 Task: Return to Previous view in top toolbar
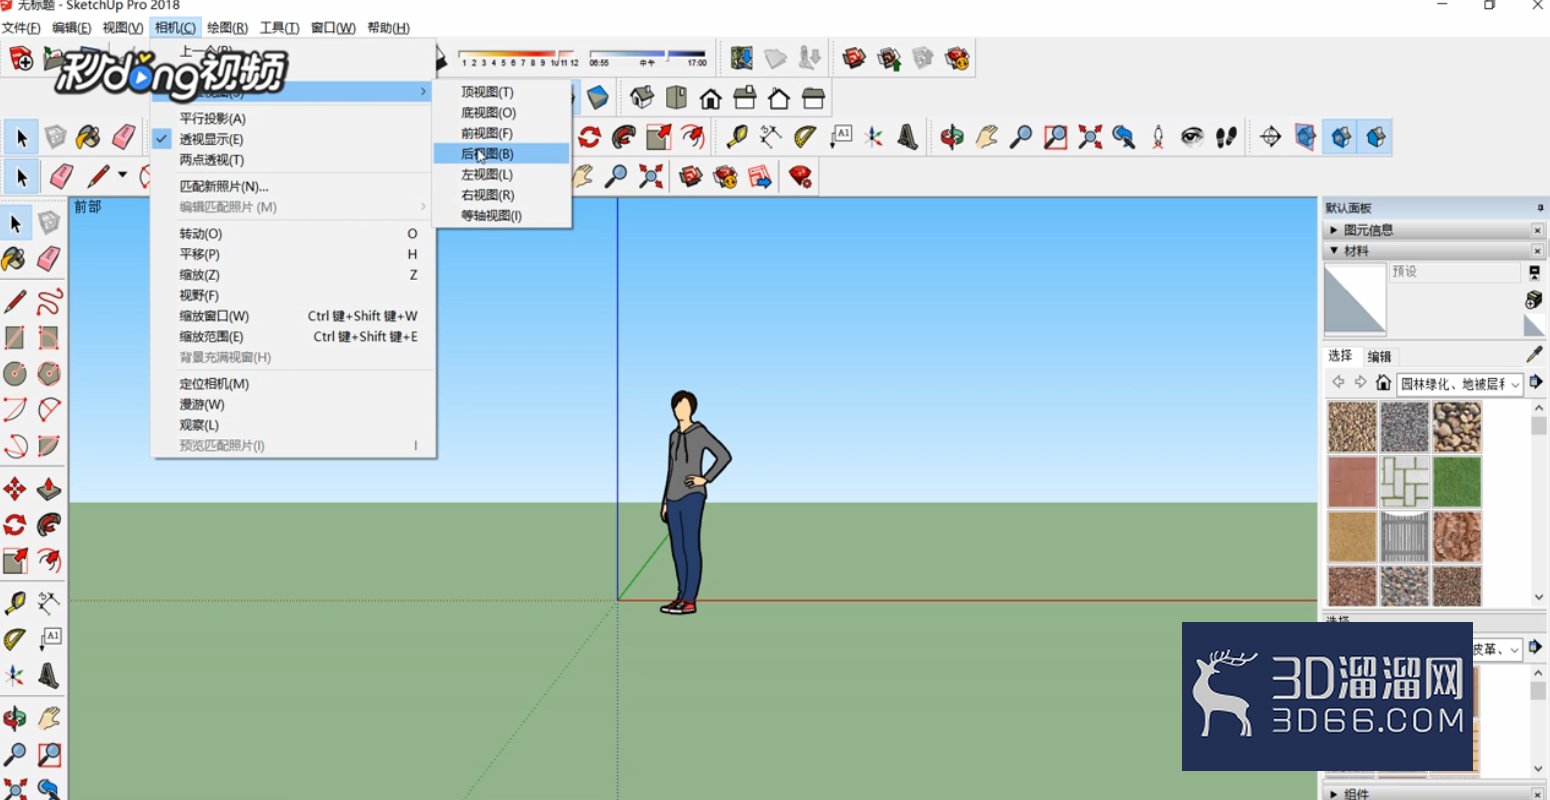(x=1124, y=137)
